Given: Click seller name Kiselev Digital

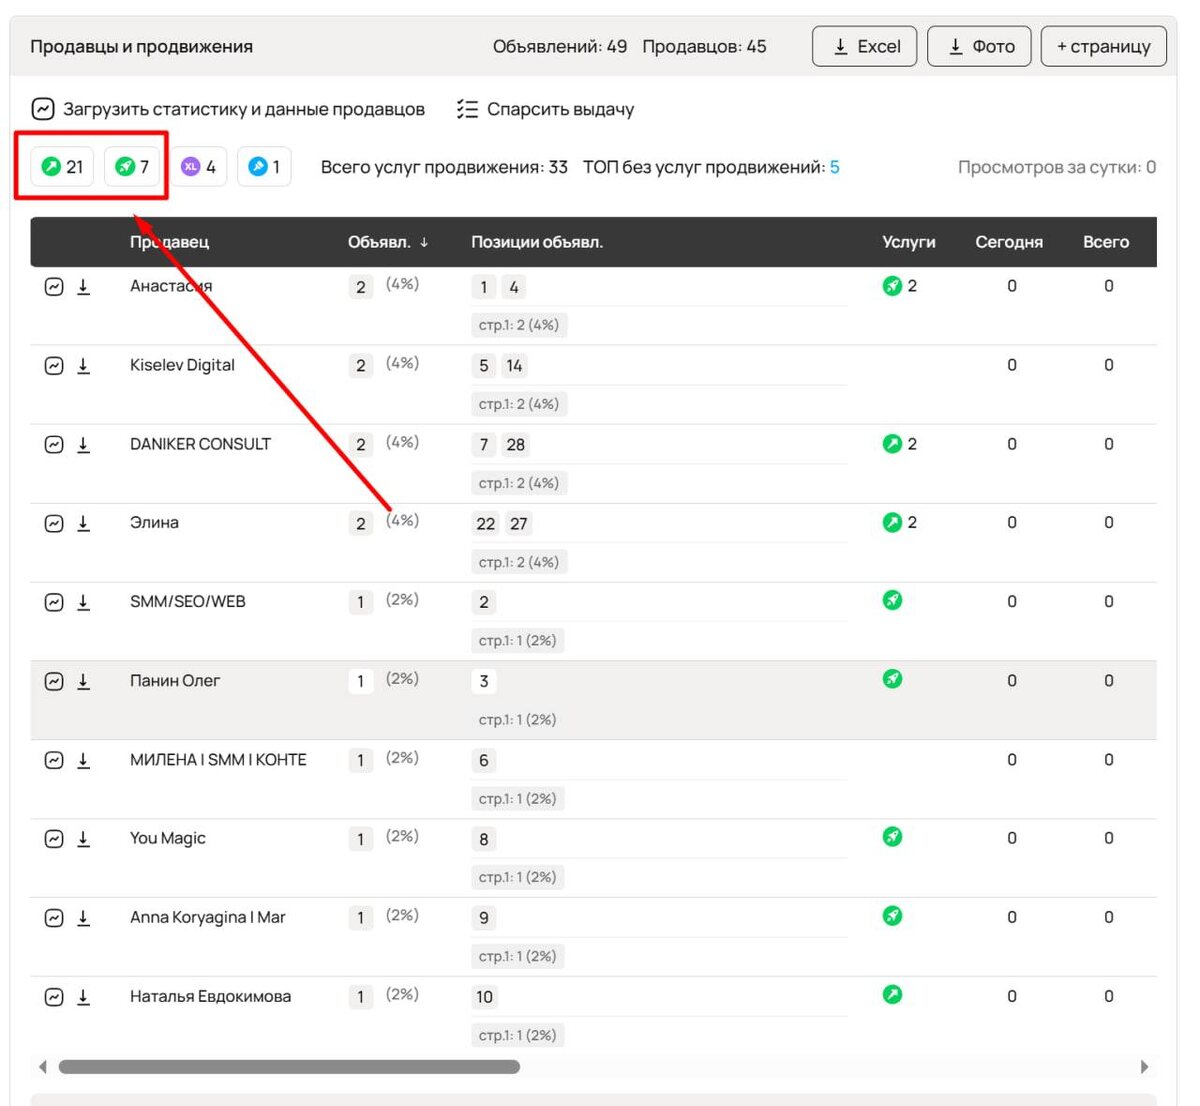Looking at the screenshot, I should pos(182,365).
